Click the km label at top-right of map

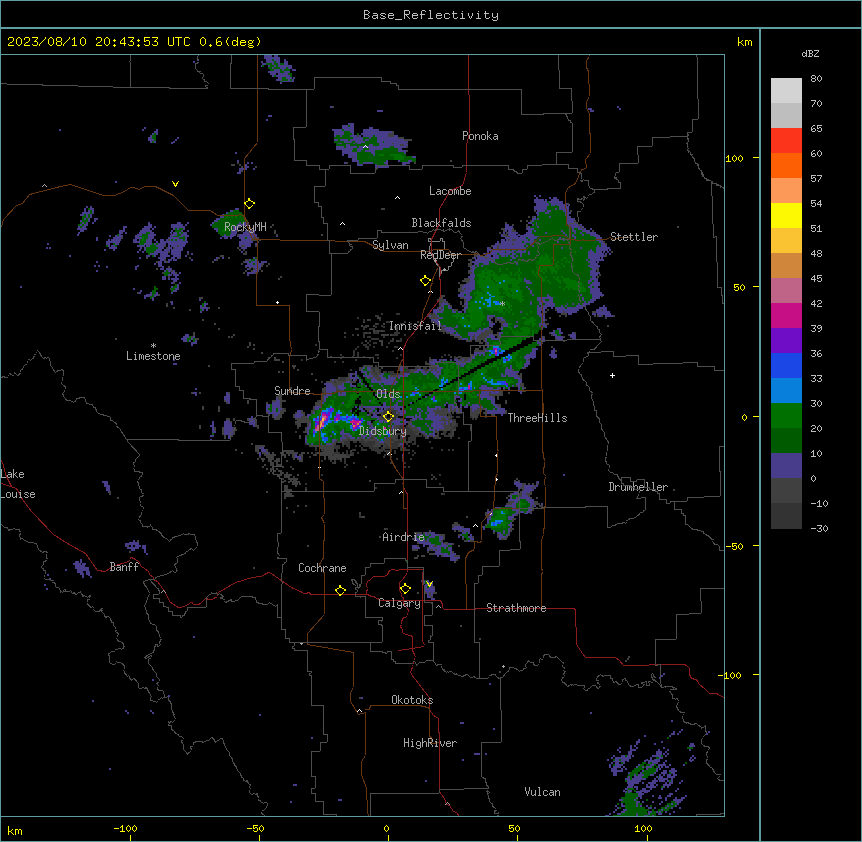point(745,42)
